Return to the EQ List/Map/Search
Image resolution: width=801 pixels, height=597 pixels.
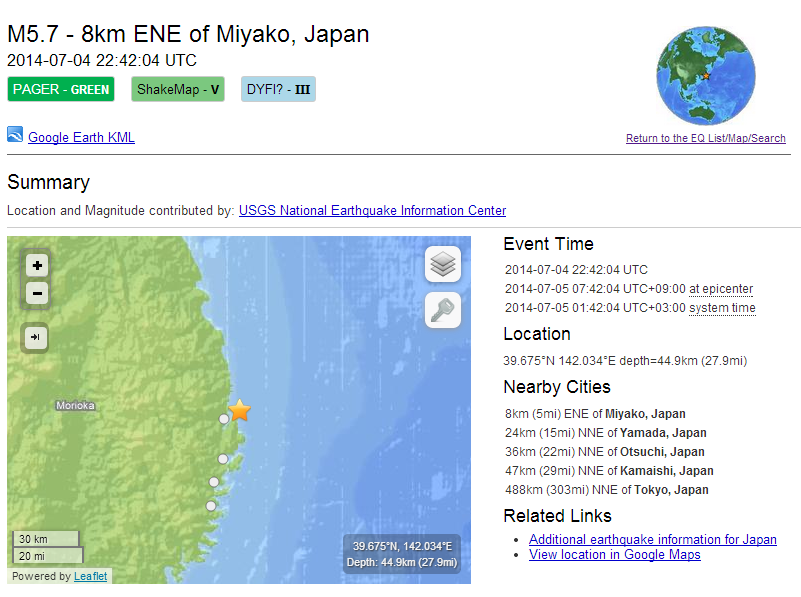pos(705,139)
